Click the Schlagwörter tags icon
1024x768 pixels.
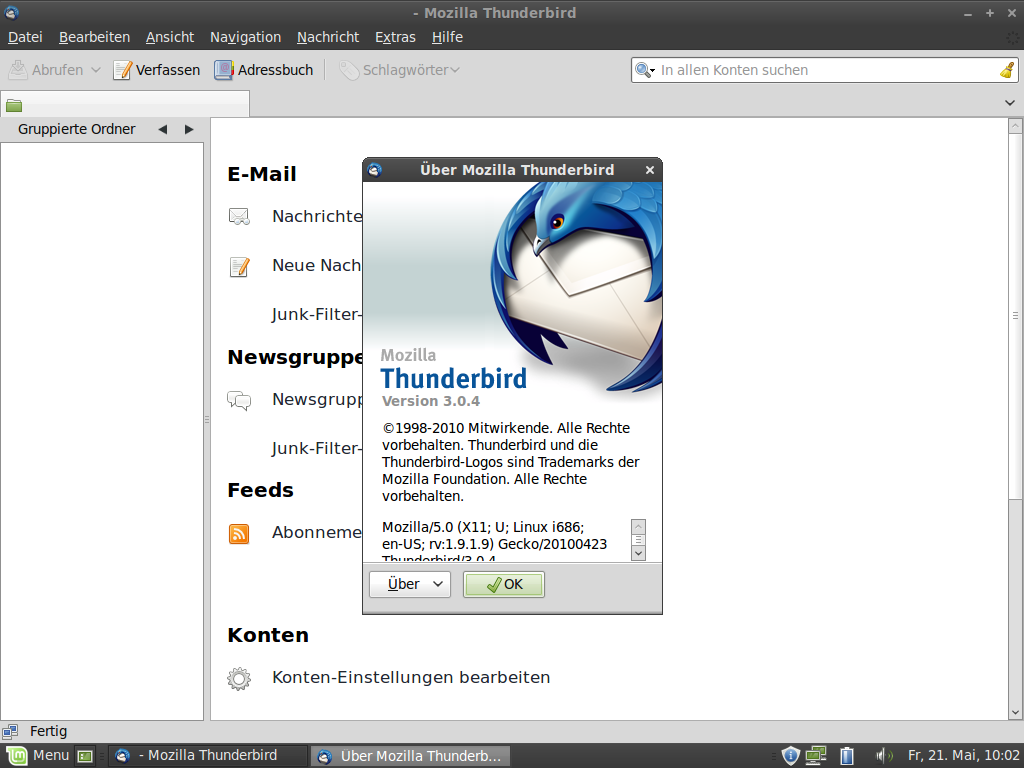point(349,69)
